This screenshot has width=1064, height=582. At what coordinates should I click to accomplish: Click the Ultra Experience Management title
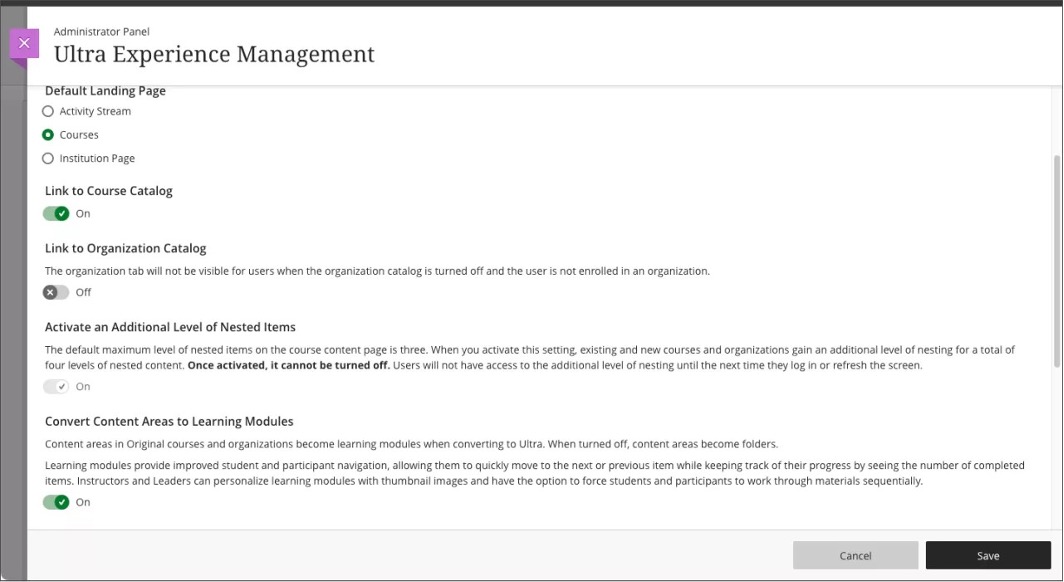[x=214, y=54]
